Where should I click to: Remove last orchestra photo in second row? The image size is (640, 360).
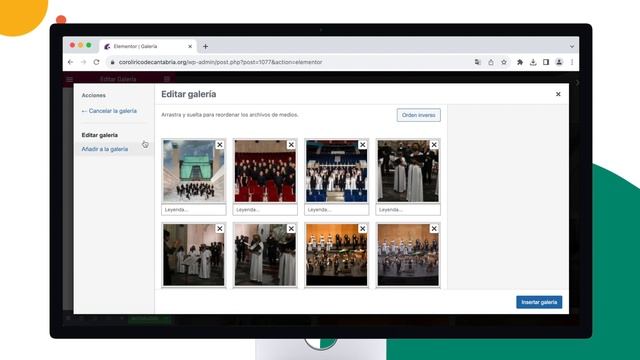click(434, 229)
